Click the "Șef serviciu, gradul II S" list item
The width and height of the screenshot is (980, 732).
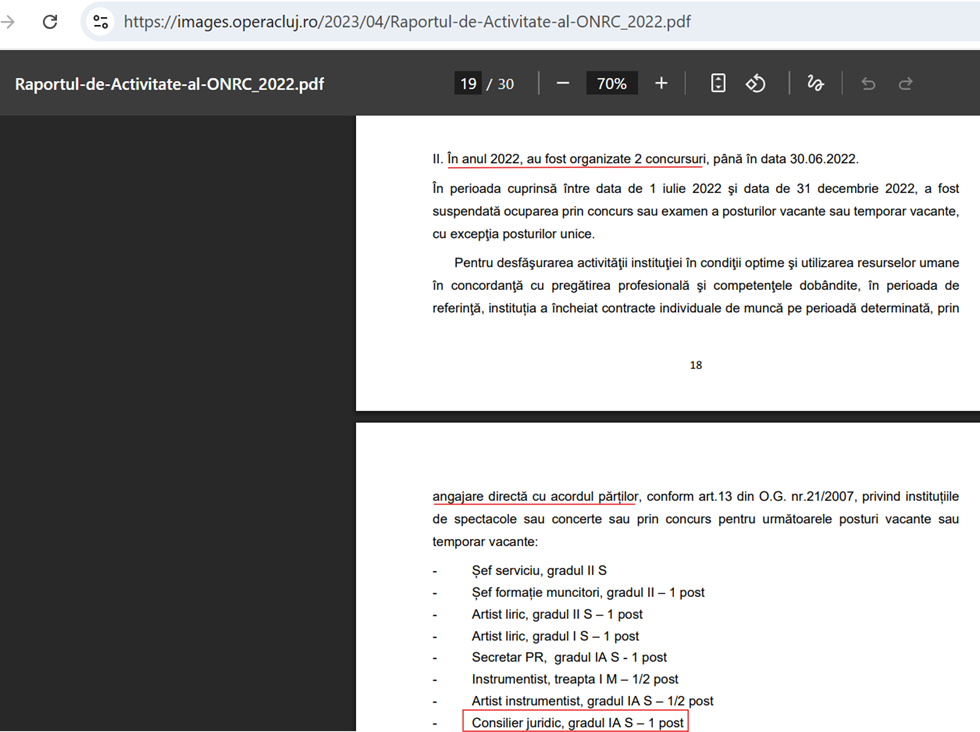(x=539, y=570)
